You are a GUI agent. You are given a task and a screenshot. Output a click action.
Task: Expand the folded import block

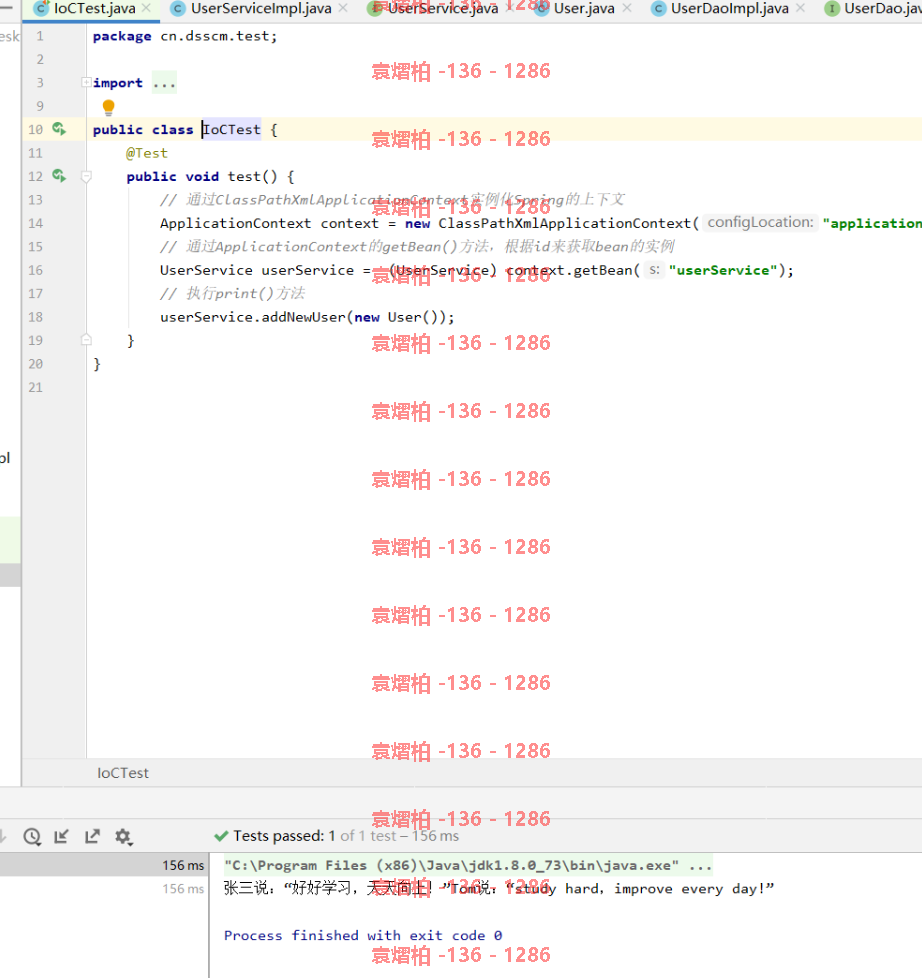pyautogui.click(x=86, y=82)
